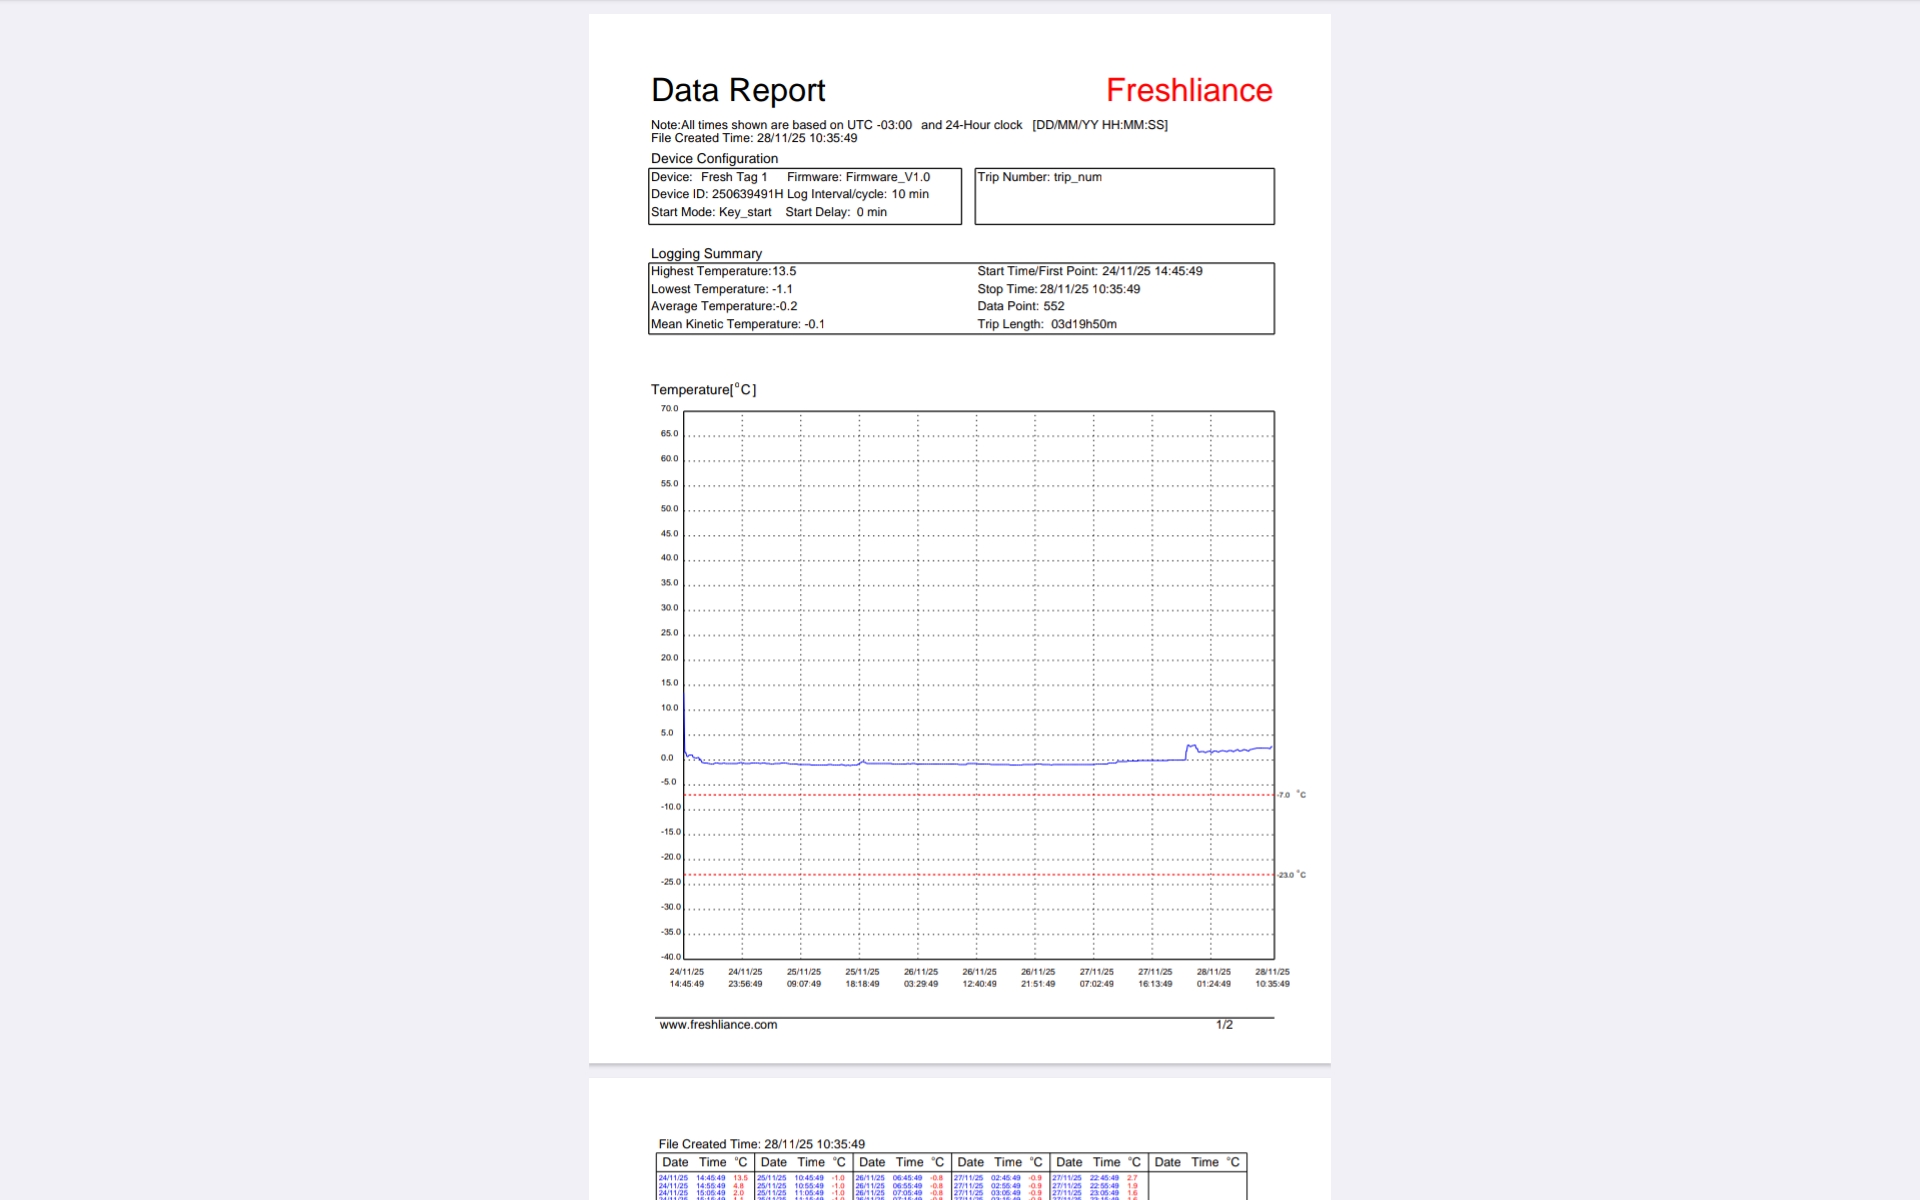Click the Trip Length 03d19h50m text
This screenshot has width=1920, height=1200.
pyautogui.click(x=1047, y=324)
